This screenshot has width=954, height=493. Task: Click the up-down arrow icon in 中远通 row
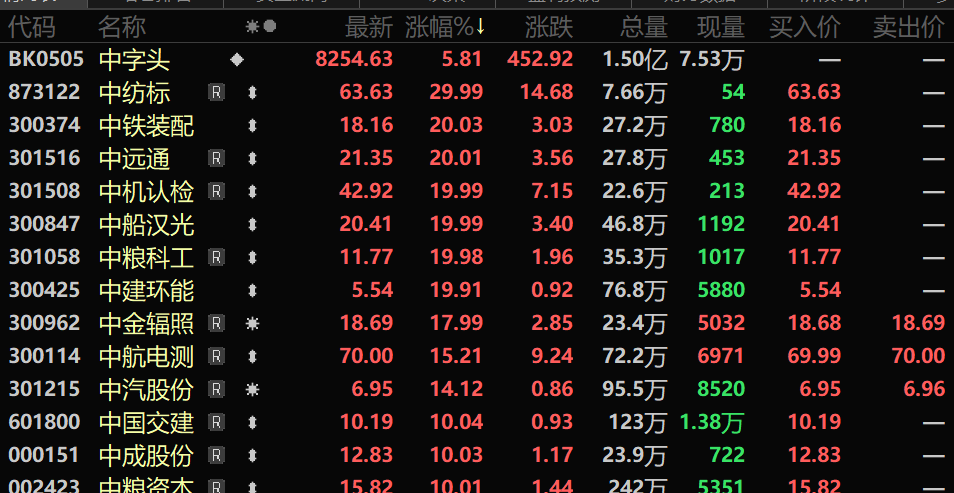pyautogui.click(x=252, y=158)
